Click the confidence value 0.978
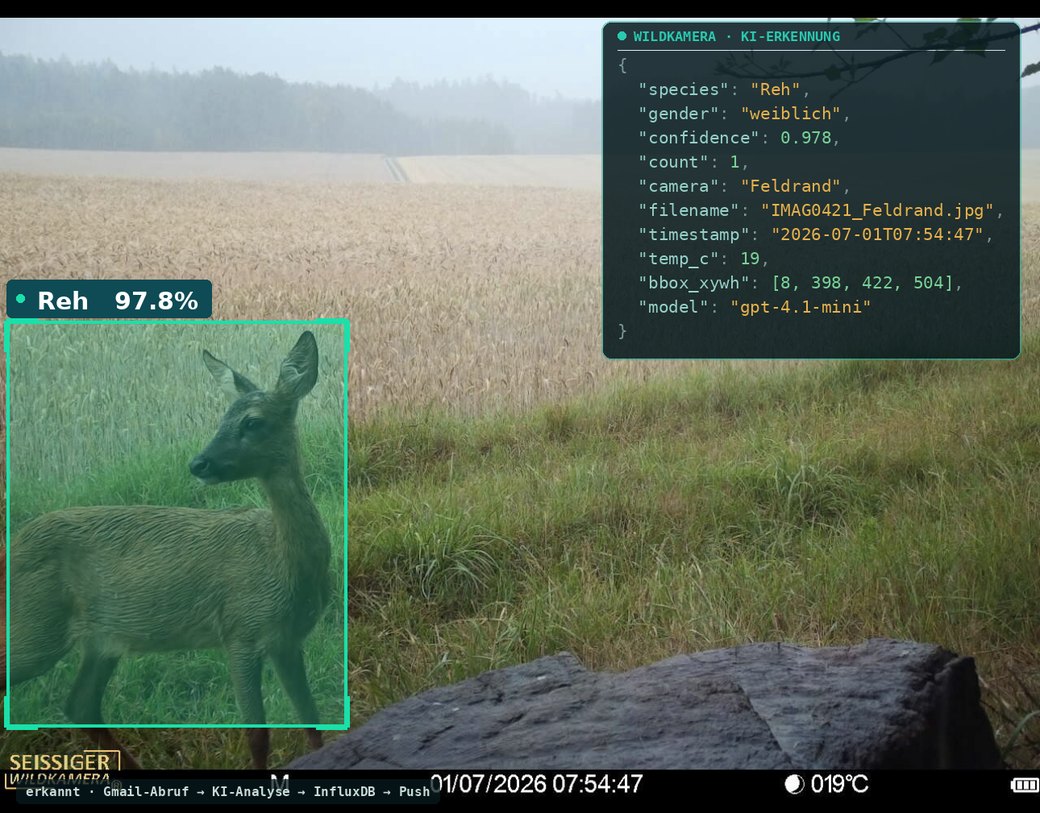Image resolution: width=1040 pixels, height=813 pixels. point(806,138)
